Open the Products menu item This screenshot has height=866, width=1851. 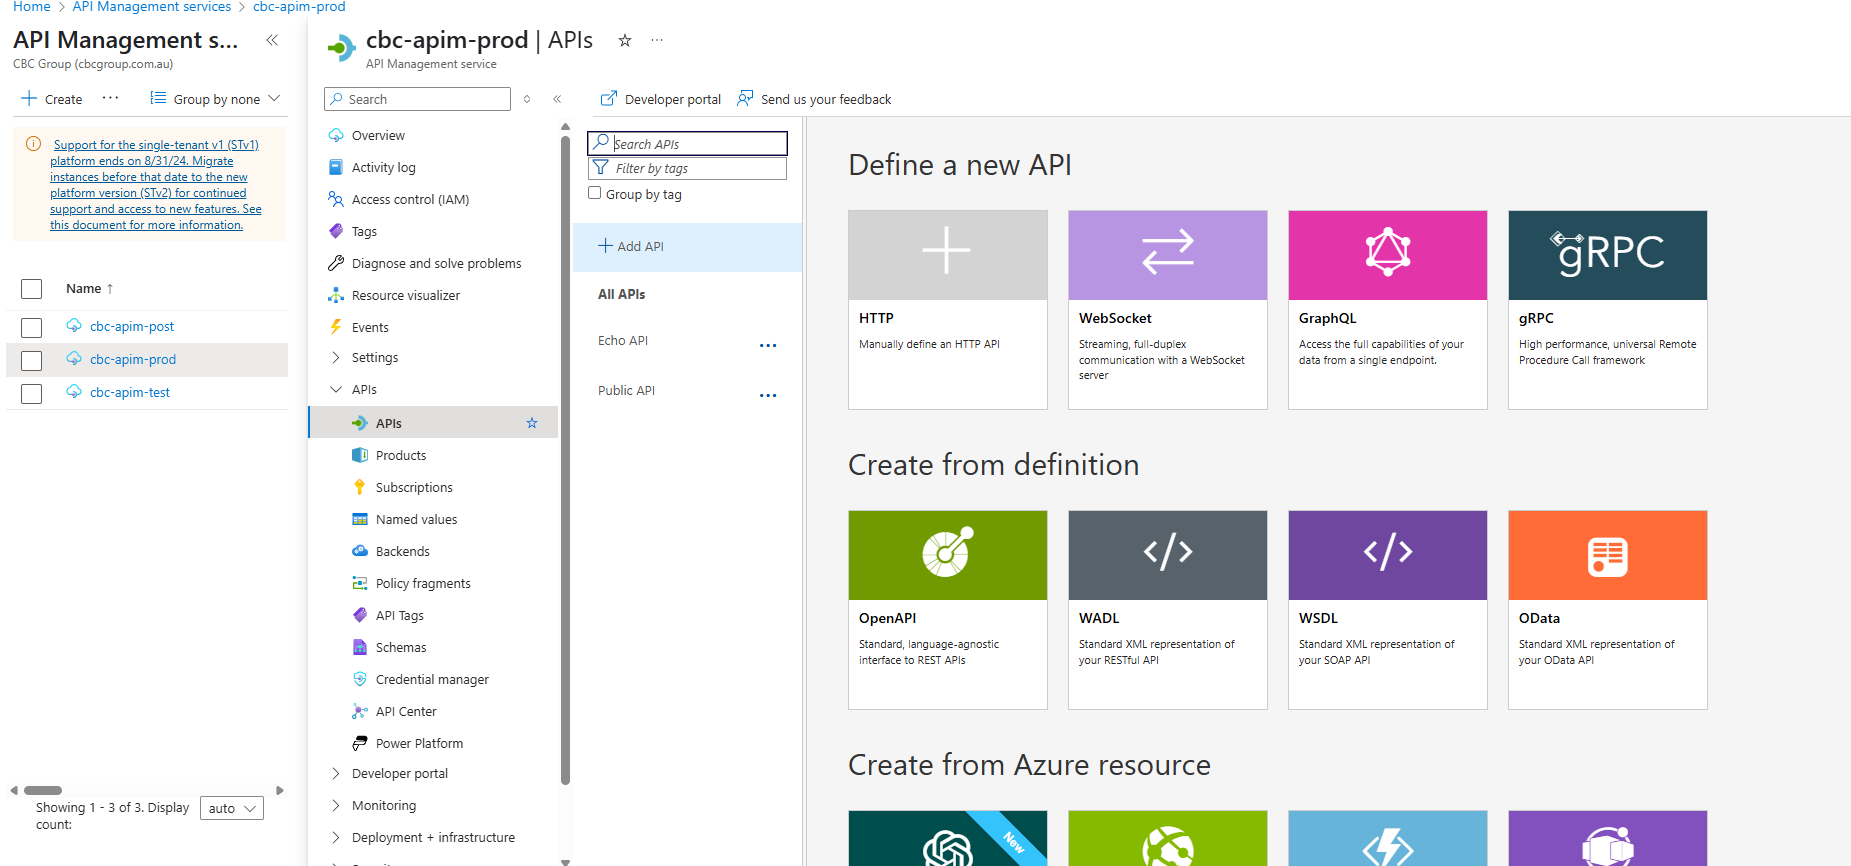pos(400,455)
